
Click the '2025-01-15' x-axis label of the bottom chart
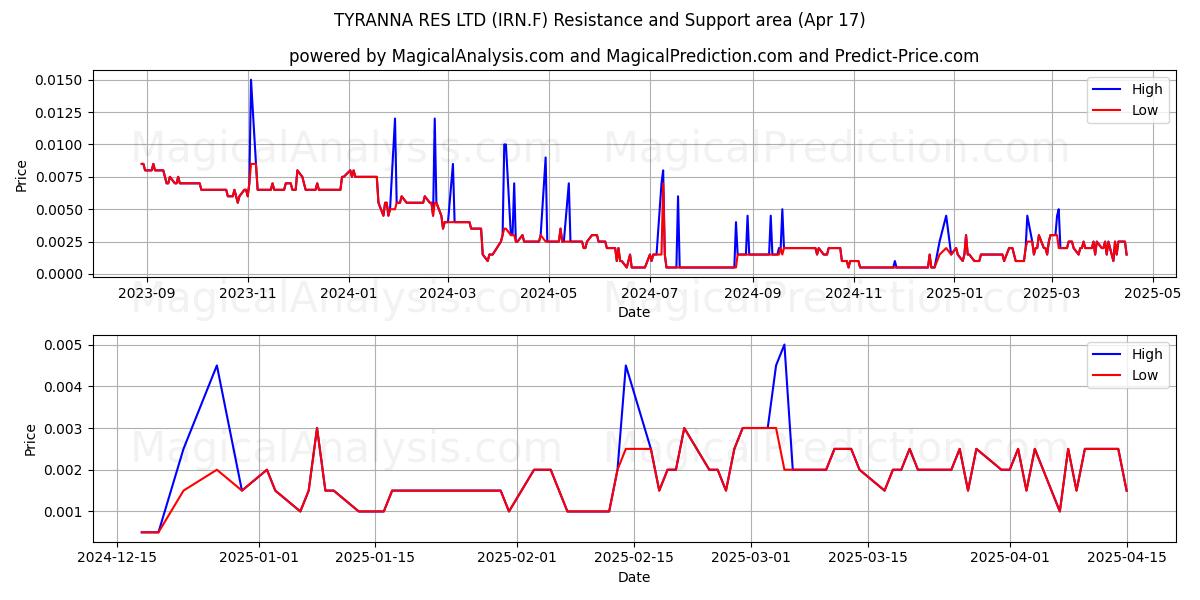point(375,558)
